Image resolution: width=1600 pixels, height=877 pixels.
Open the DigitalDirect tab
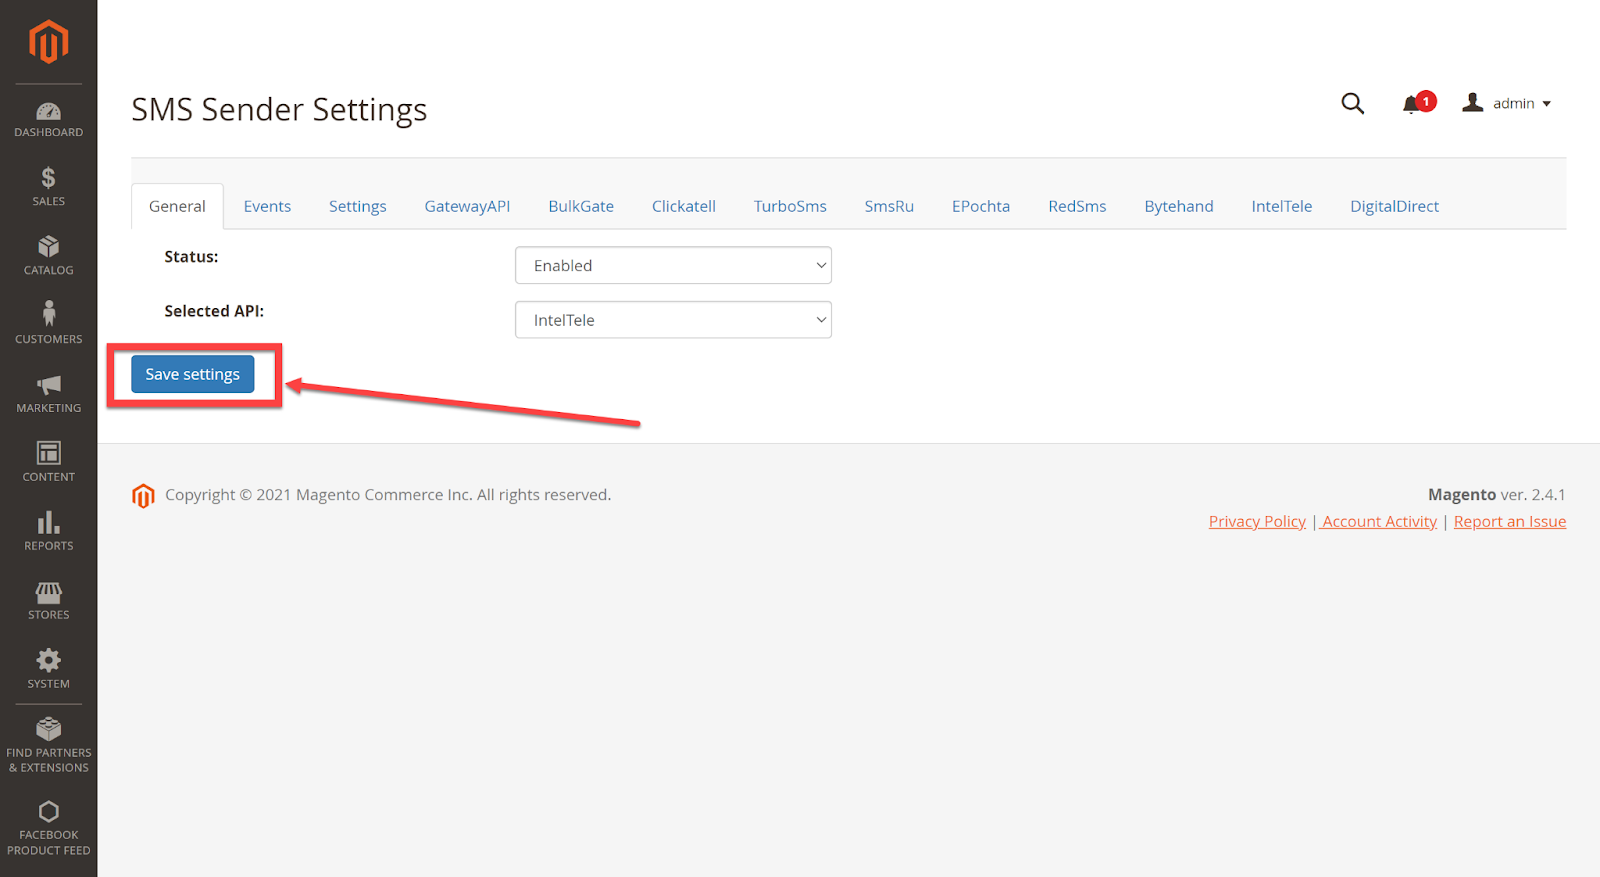pyautogui.click(x=1394, y=206)
